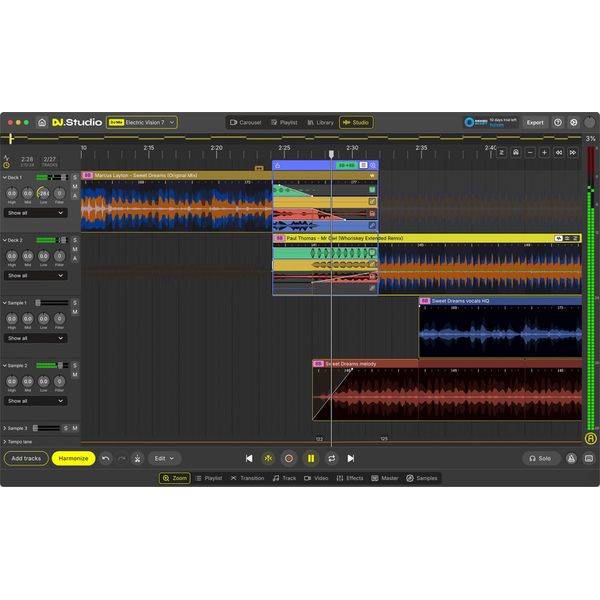This screenshot has height=600, width=600.
Task: Mute Deck 2
Action: coord(75,249)
